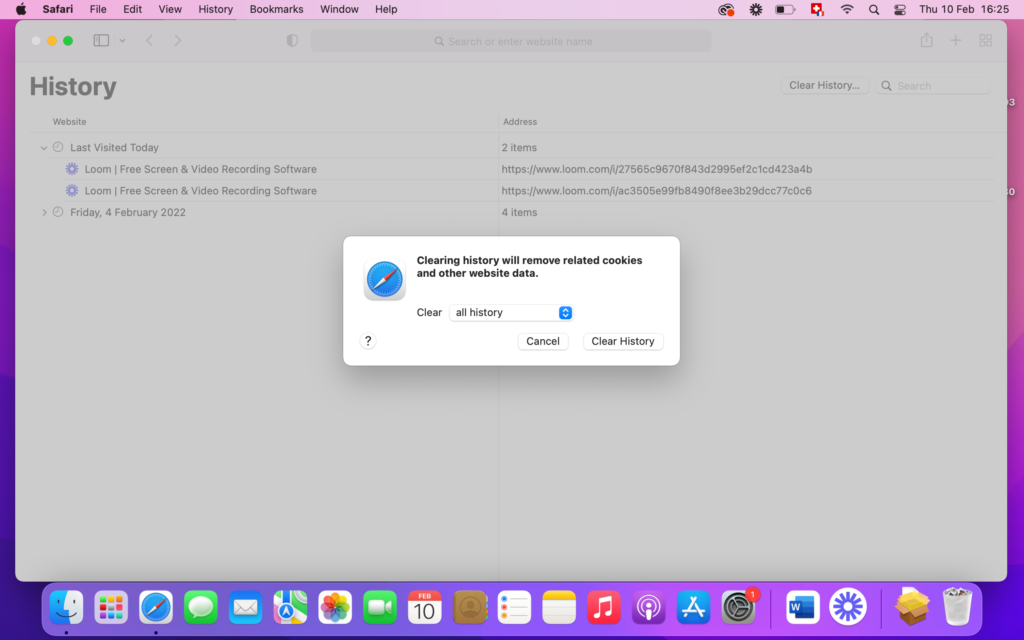1024x640 pixels.
Task: Open Control Center from menu bar
Action: pyautogui.click(x=900, y=9)
